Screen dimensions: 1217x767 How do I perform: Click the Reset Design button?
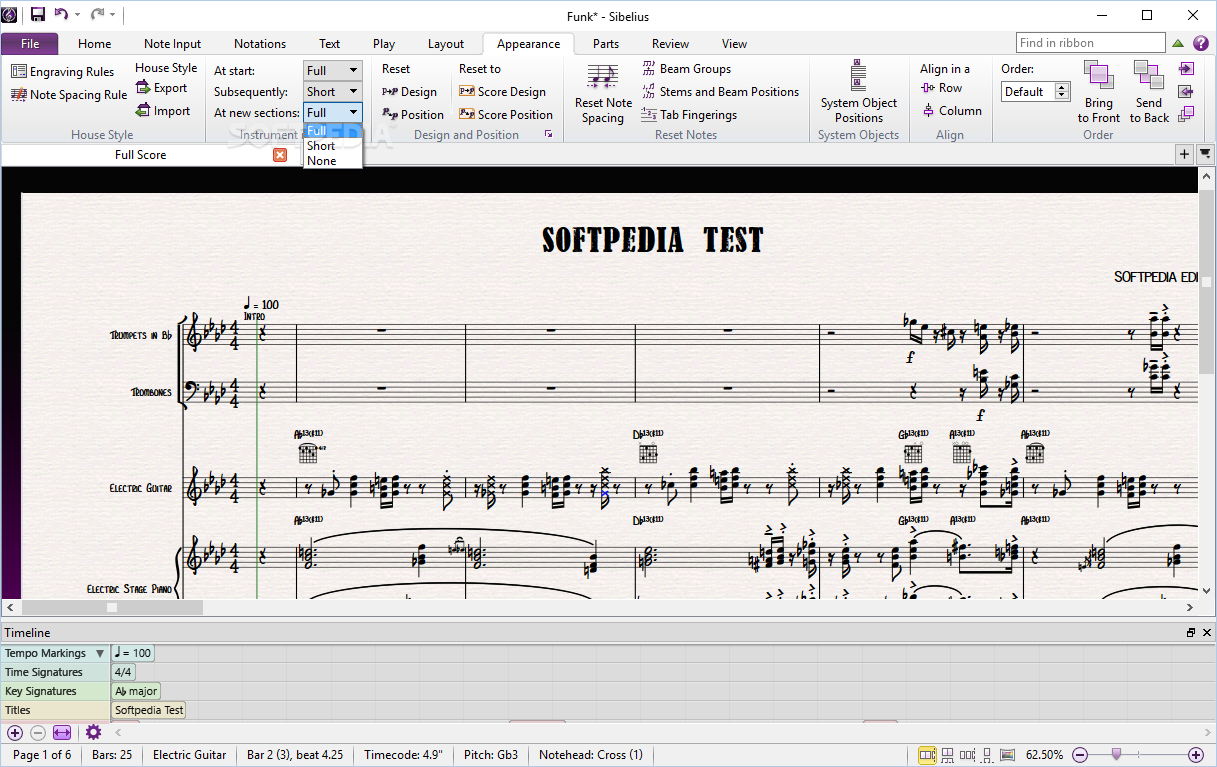click(409, 92)
